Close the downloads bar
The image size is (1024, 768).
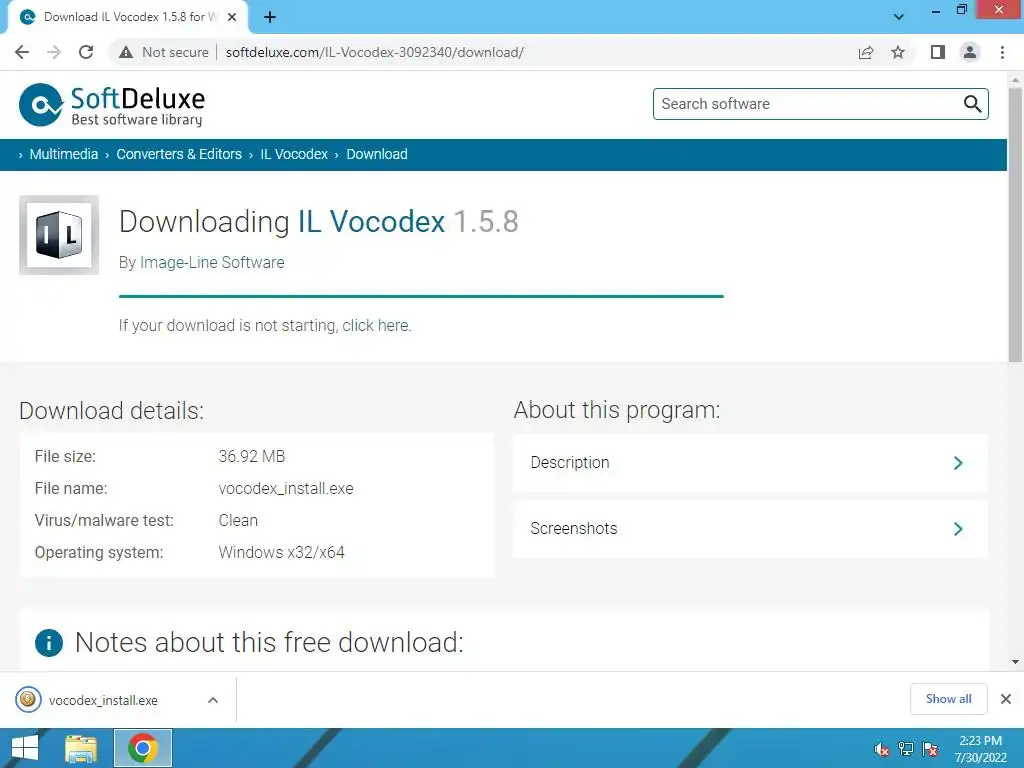pos(1006,699)
